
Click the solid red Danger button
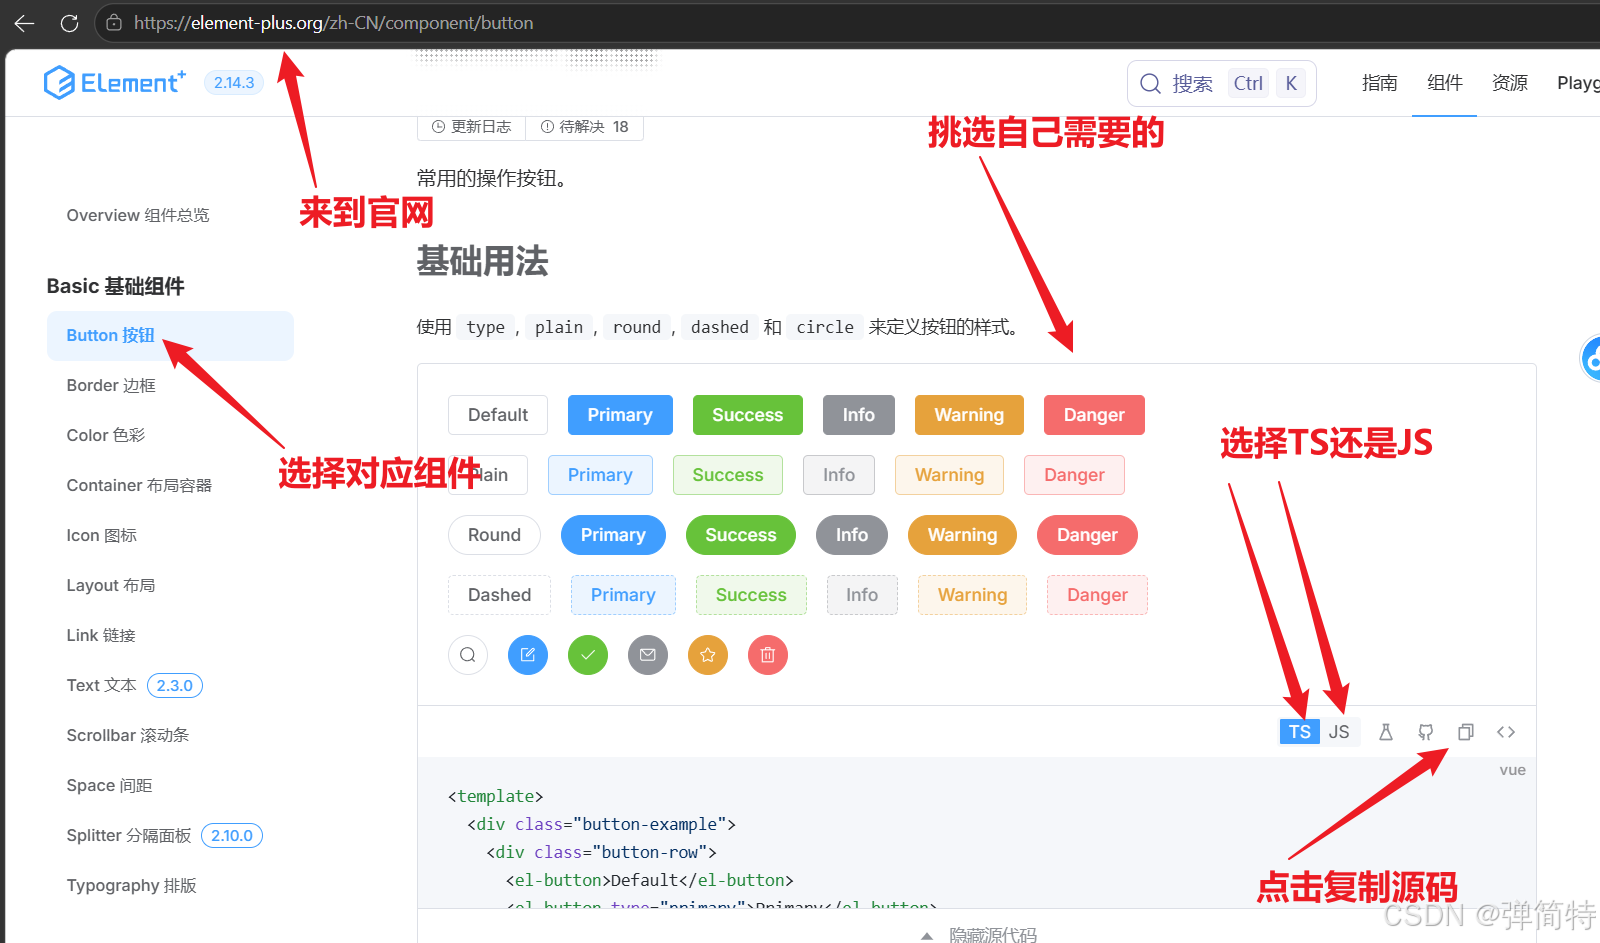tap(1094, 415)
